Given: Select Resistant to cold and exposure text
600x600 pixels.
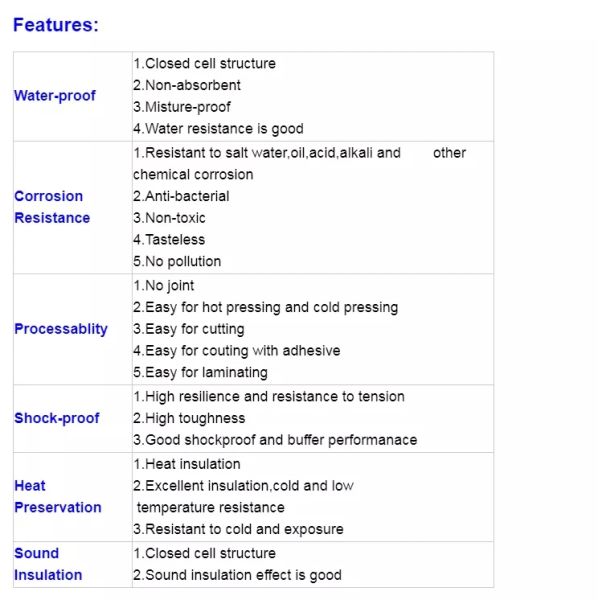Looking at the screenshot, I should coord(238,529).
